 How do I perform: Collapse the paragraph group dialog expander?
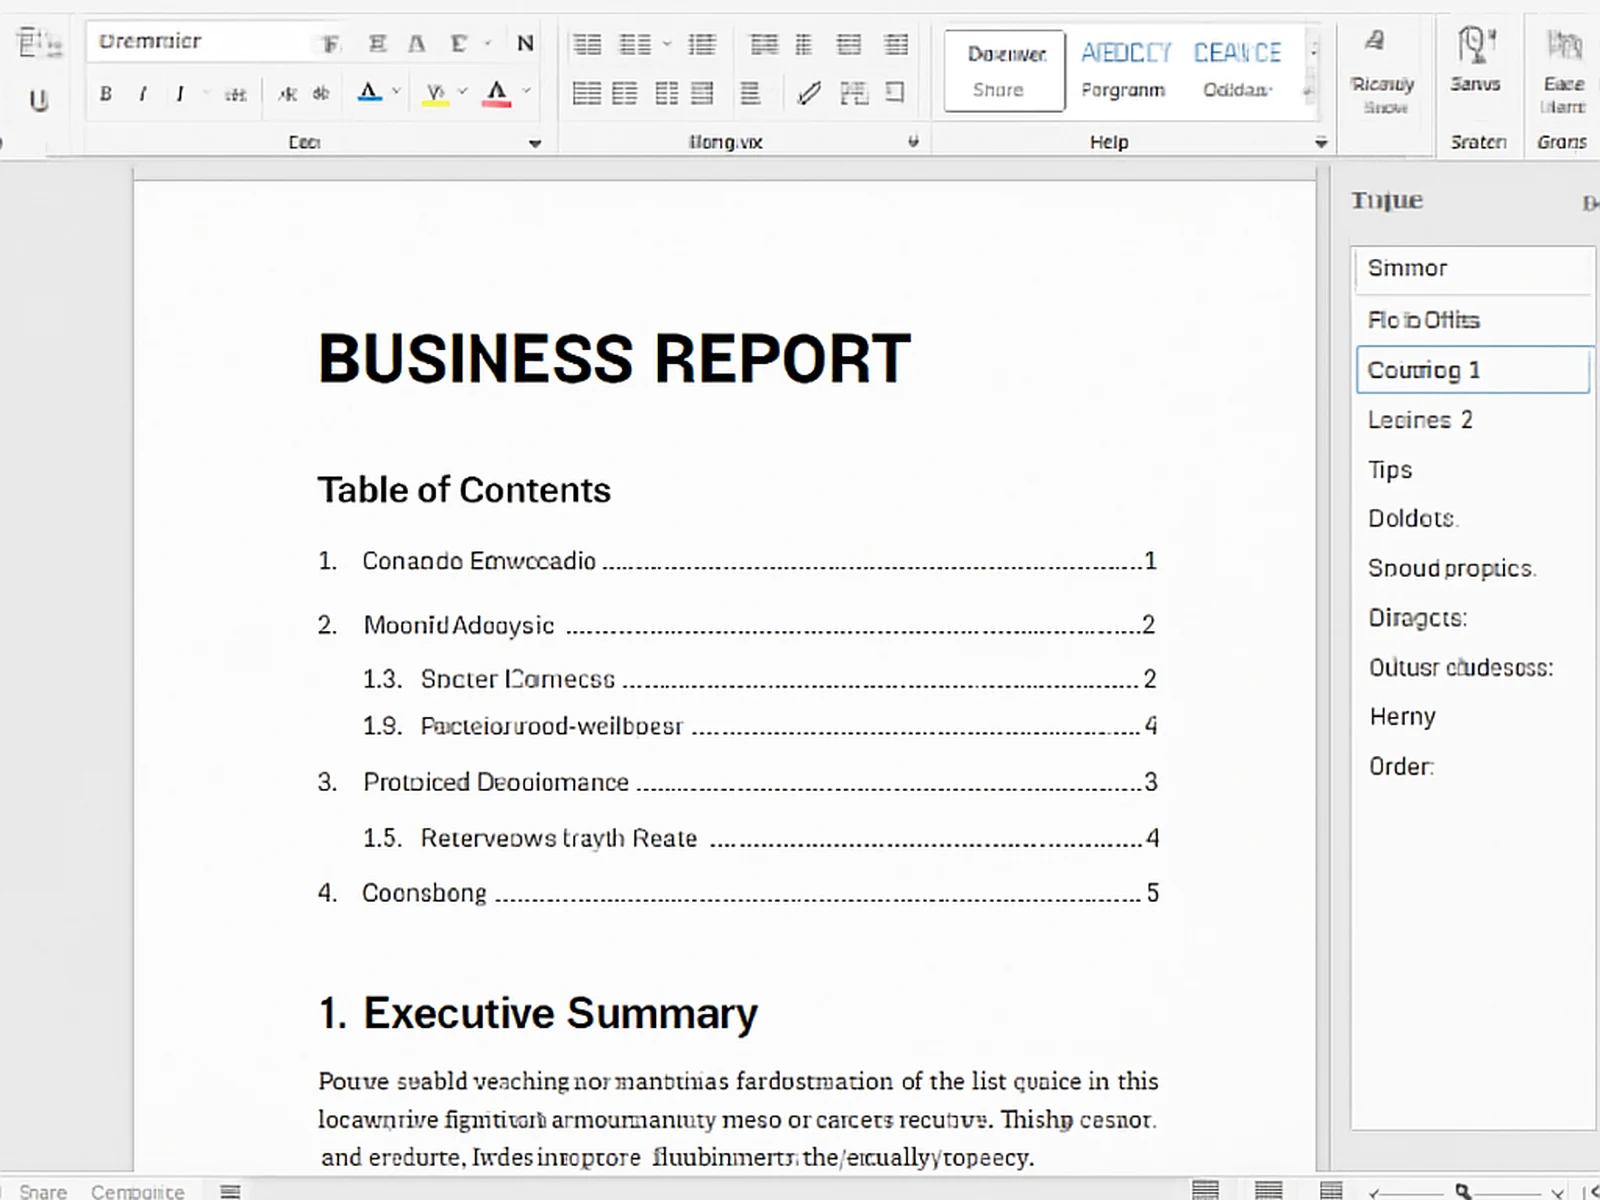click(x=912, y=142)
